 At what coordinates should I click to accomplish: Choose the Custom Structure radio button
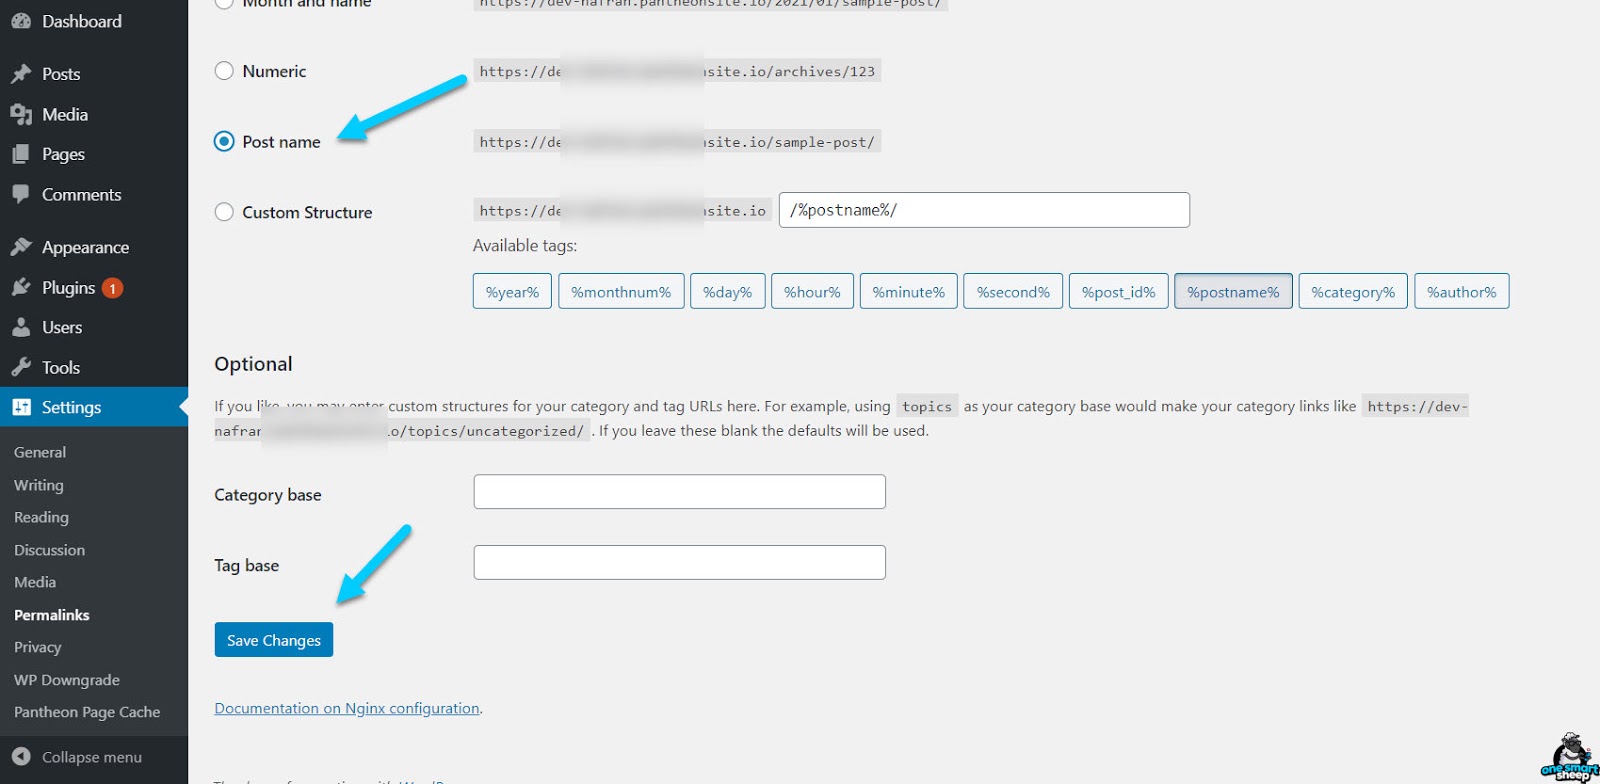pyautogui.click(x=224, y=212)
